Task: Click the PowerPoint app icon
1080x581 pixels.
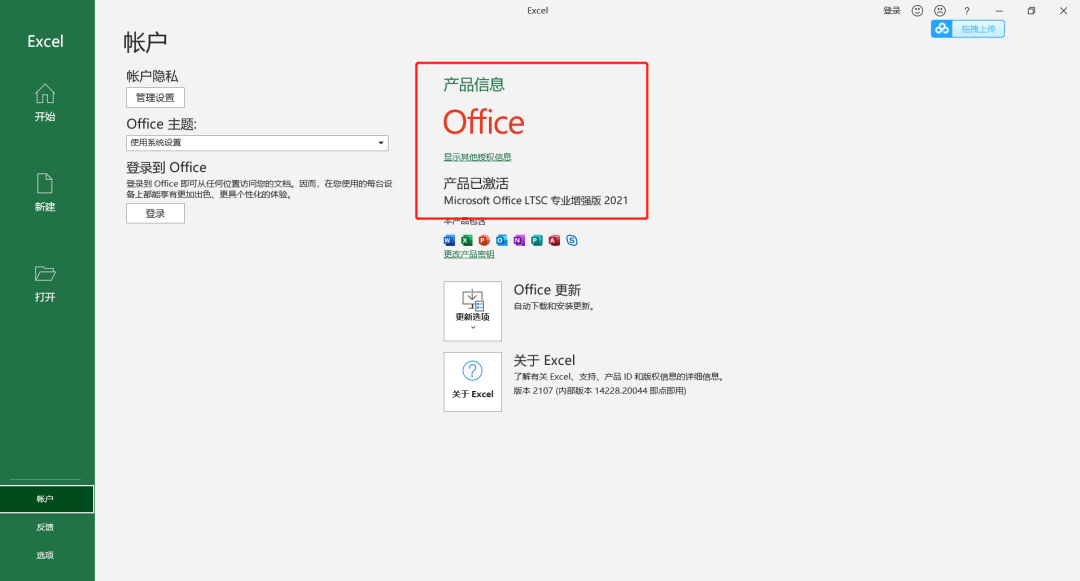Action: point(484,240)
